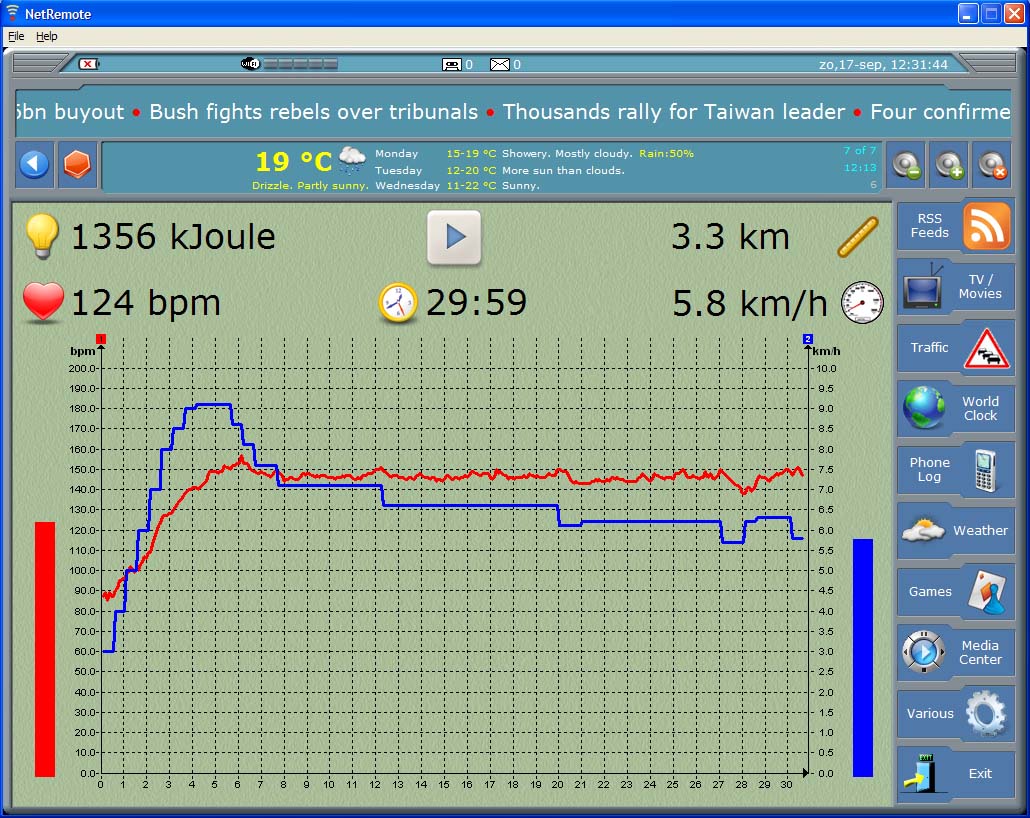Open the Various settings gear
Viewport: 1030px width, 818px height.
[955, 714]
